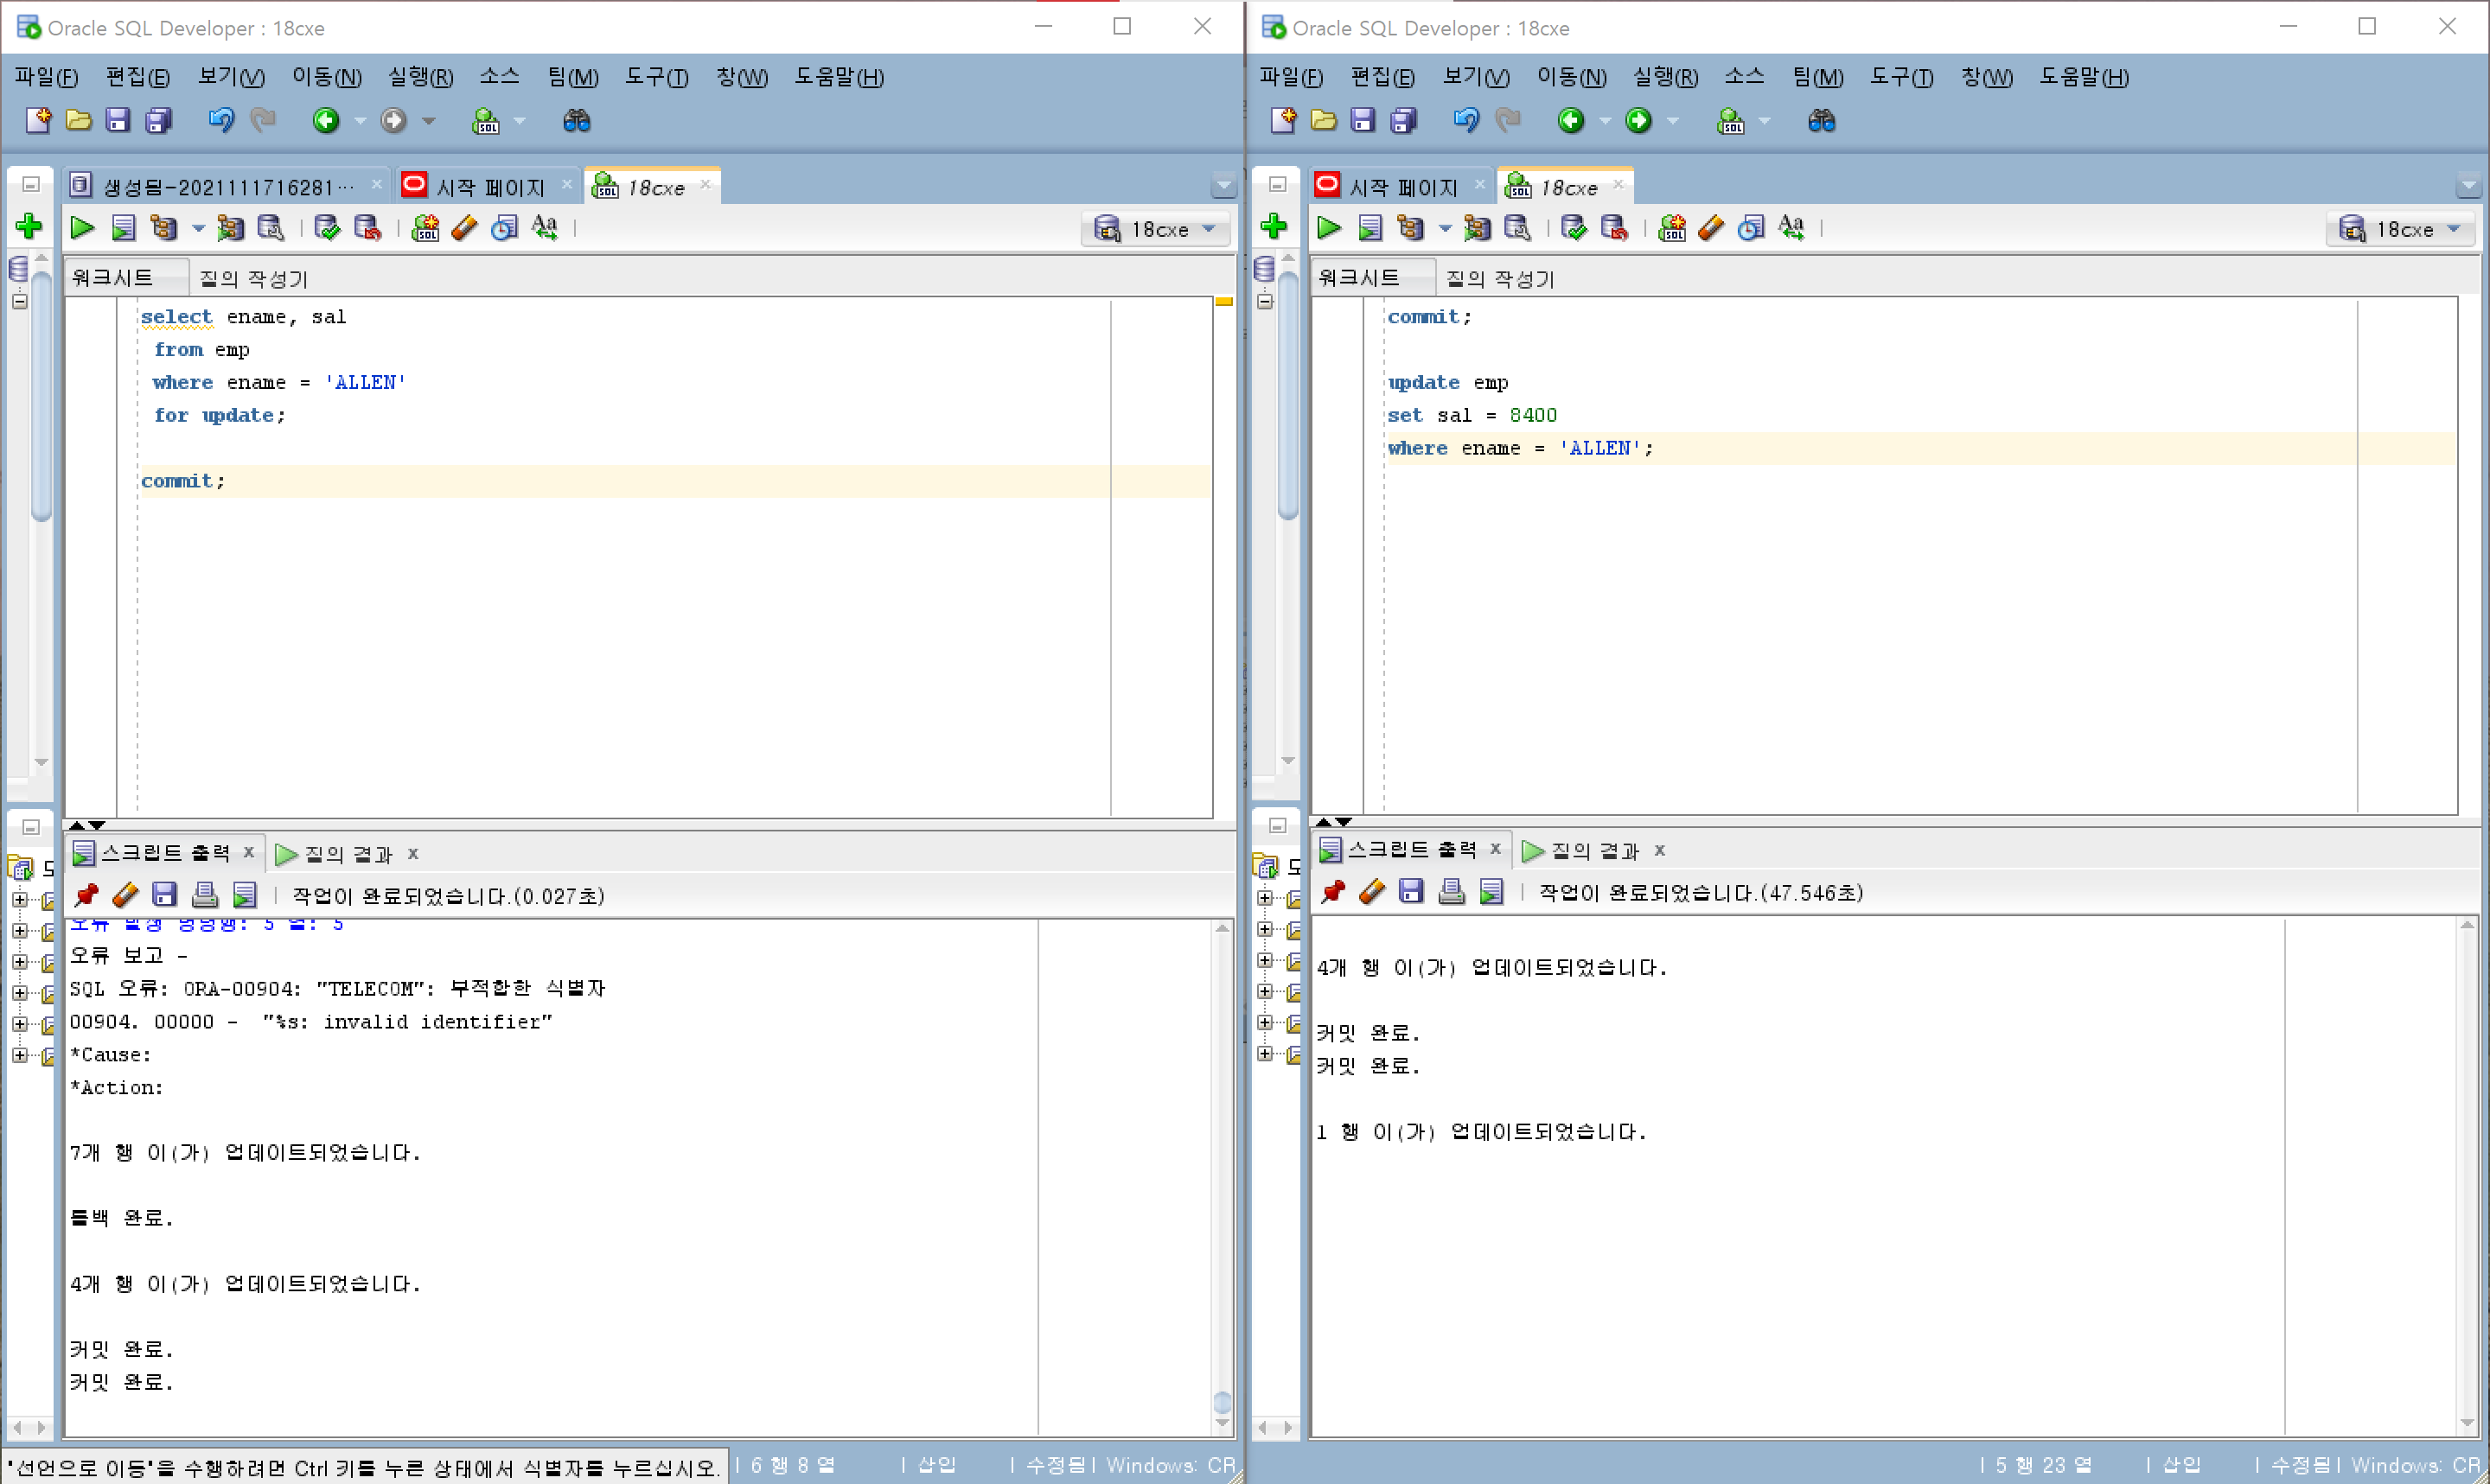Screen dimensions: 2490x1484
Task: Expand explain plan dropdown arrow in left toolbar
Action: click(x=198, y=229)
